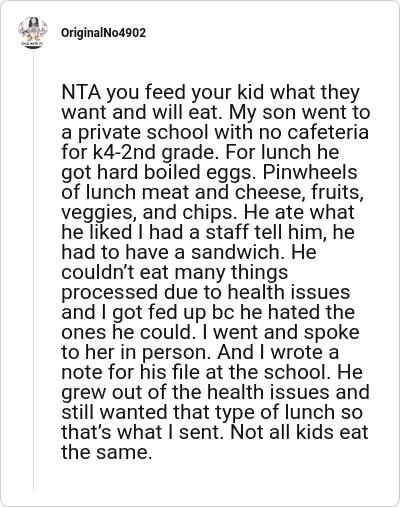Click the sentence "Not all kids eat"

pyautogui.click(x=299, y=432)
